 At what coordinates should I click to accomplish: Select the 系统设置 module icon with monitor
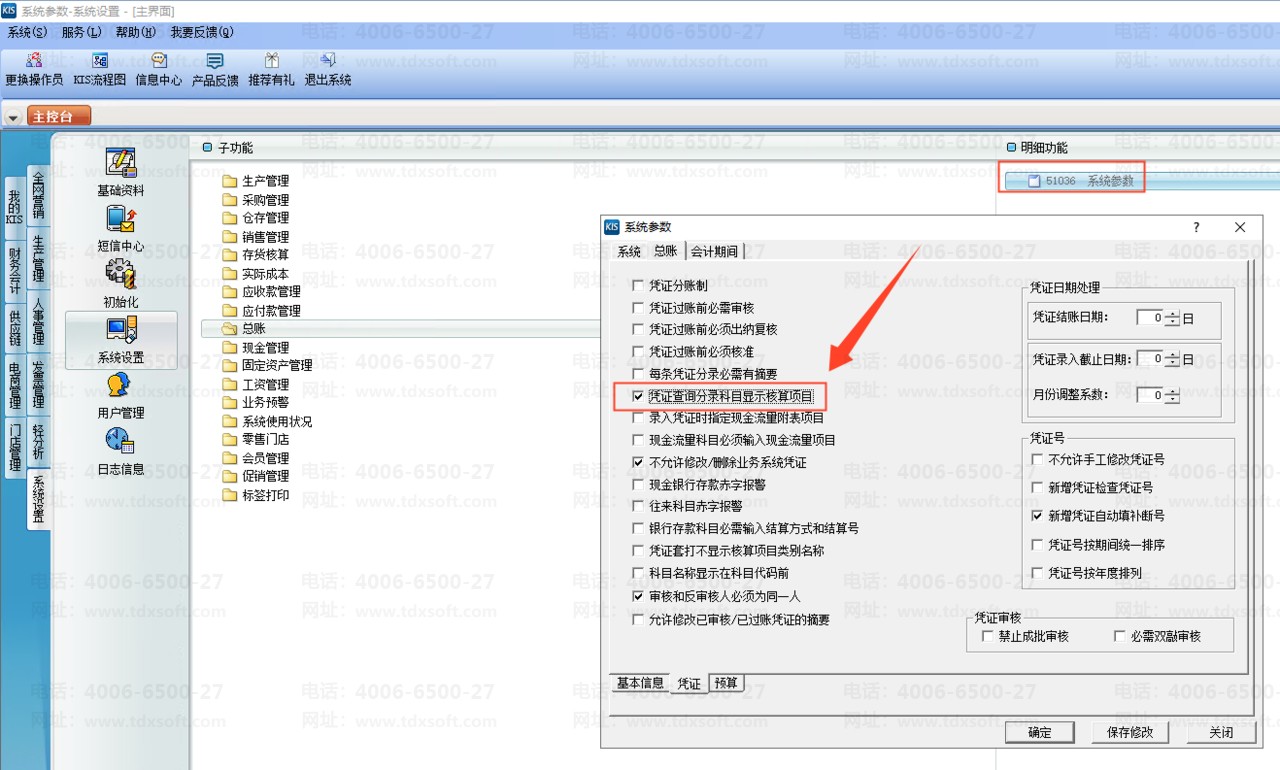tap(121, 330)
